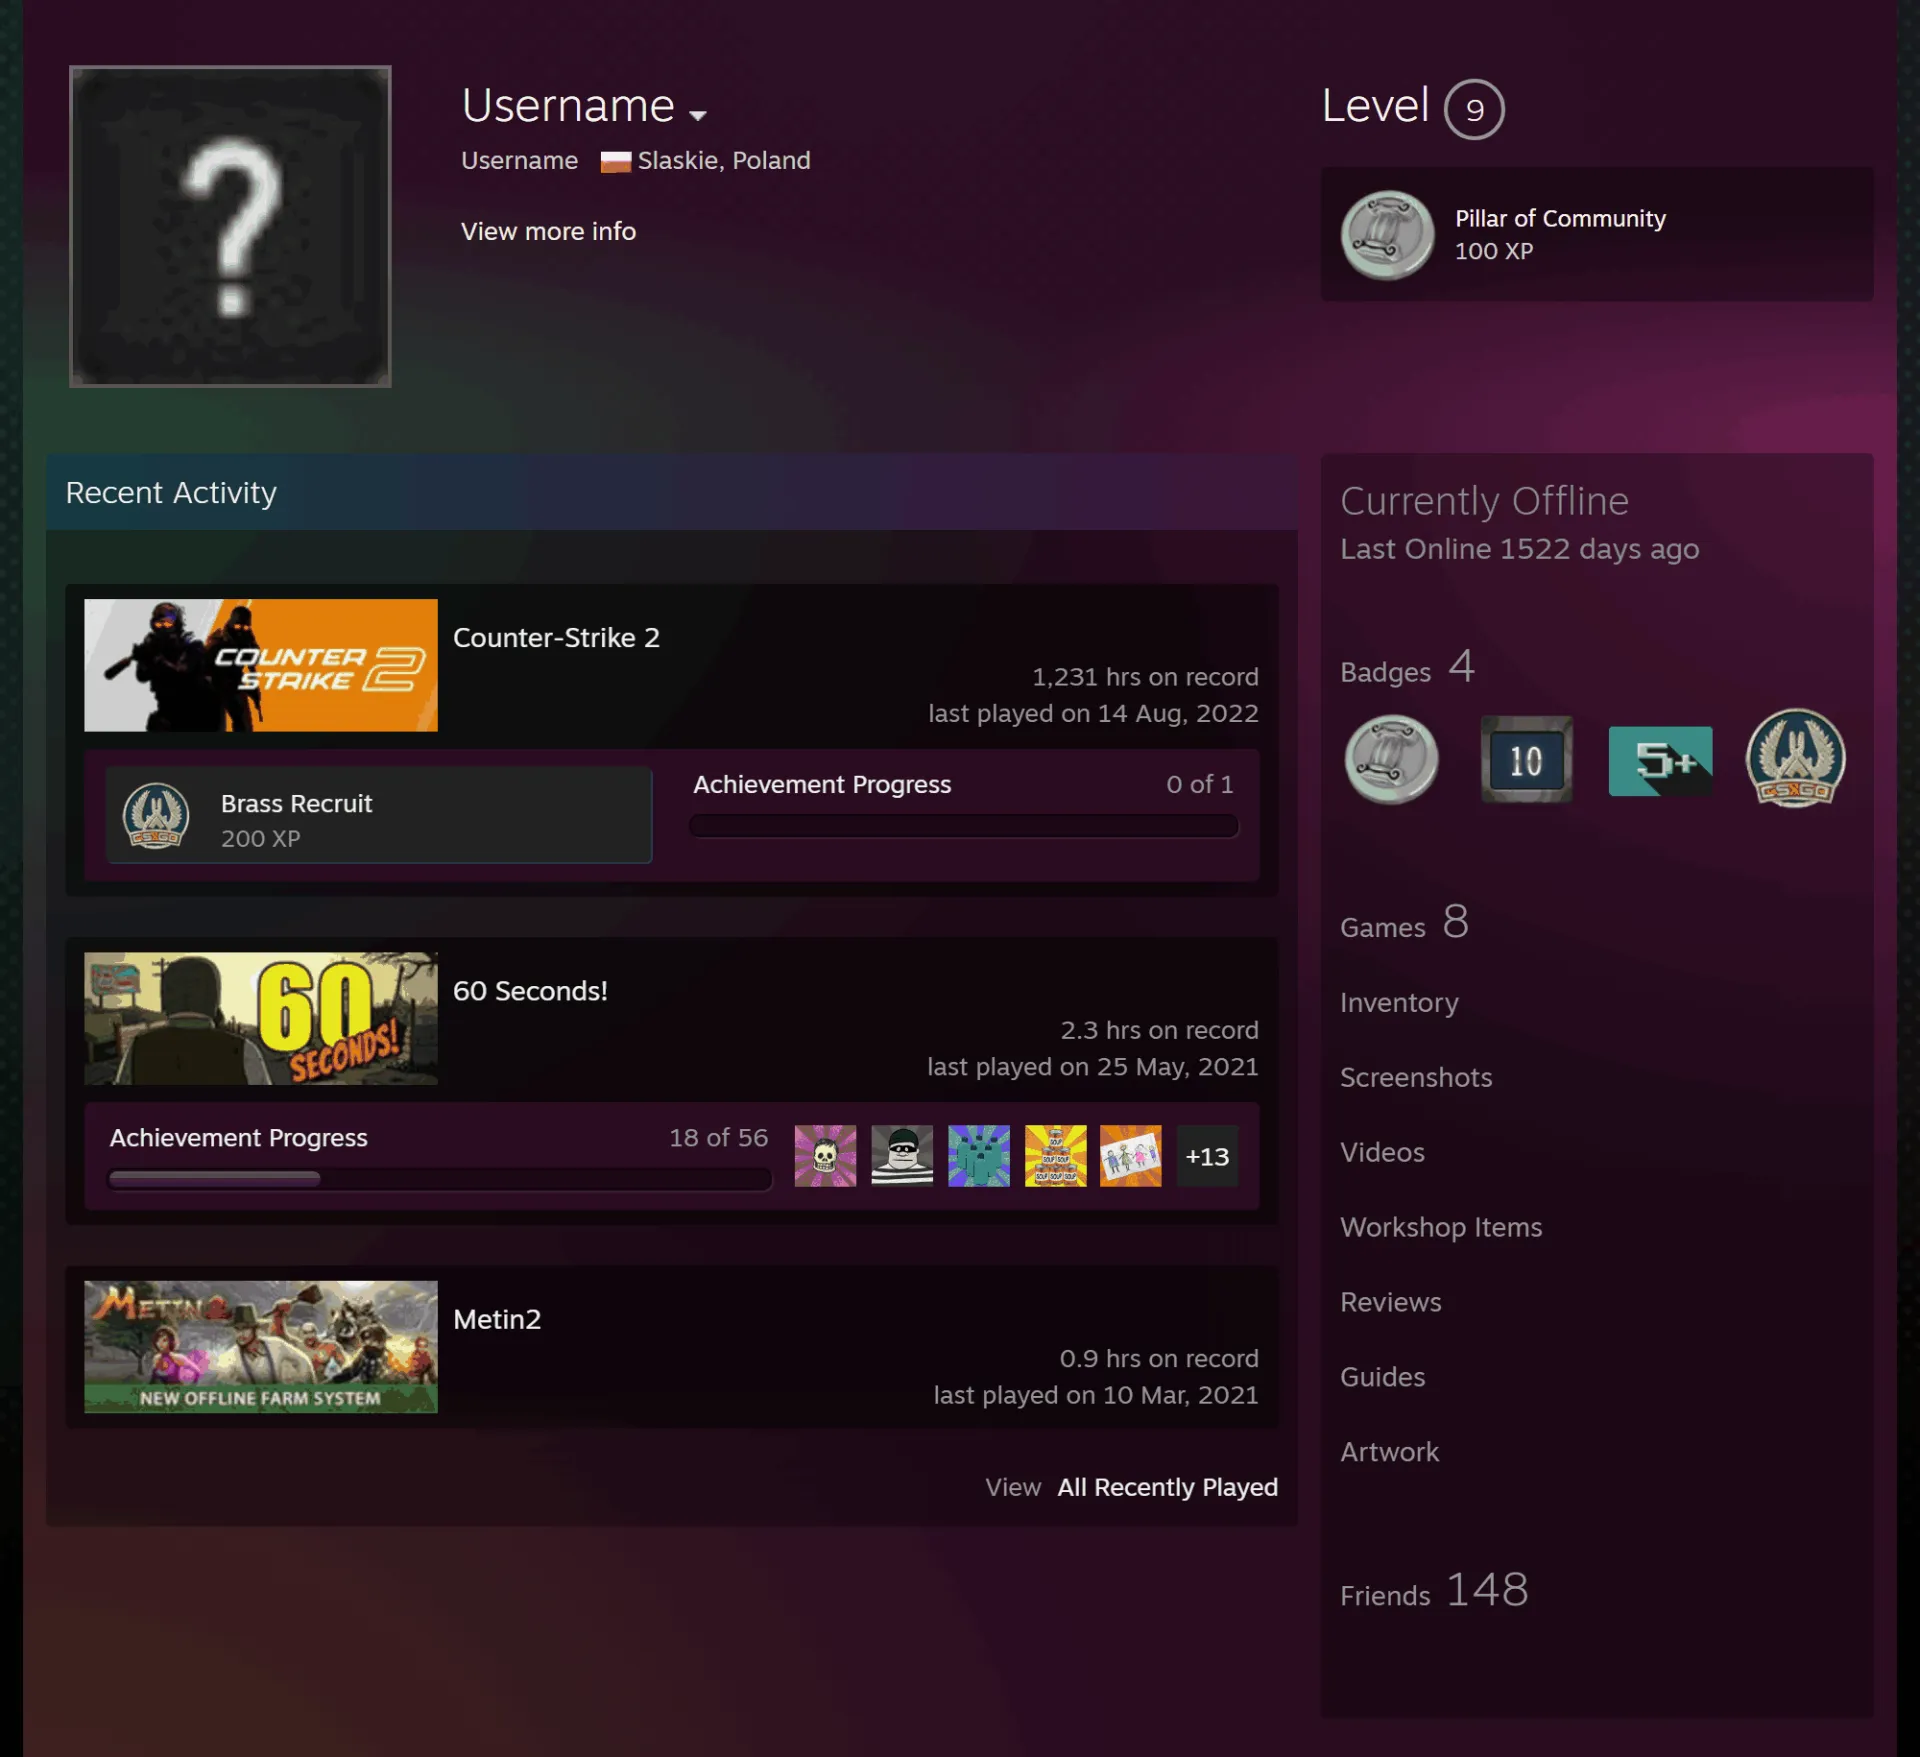
Task: Open the Counter-Strike 2 title link
Action: click(556, 638)
